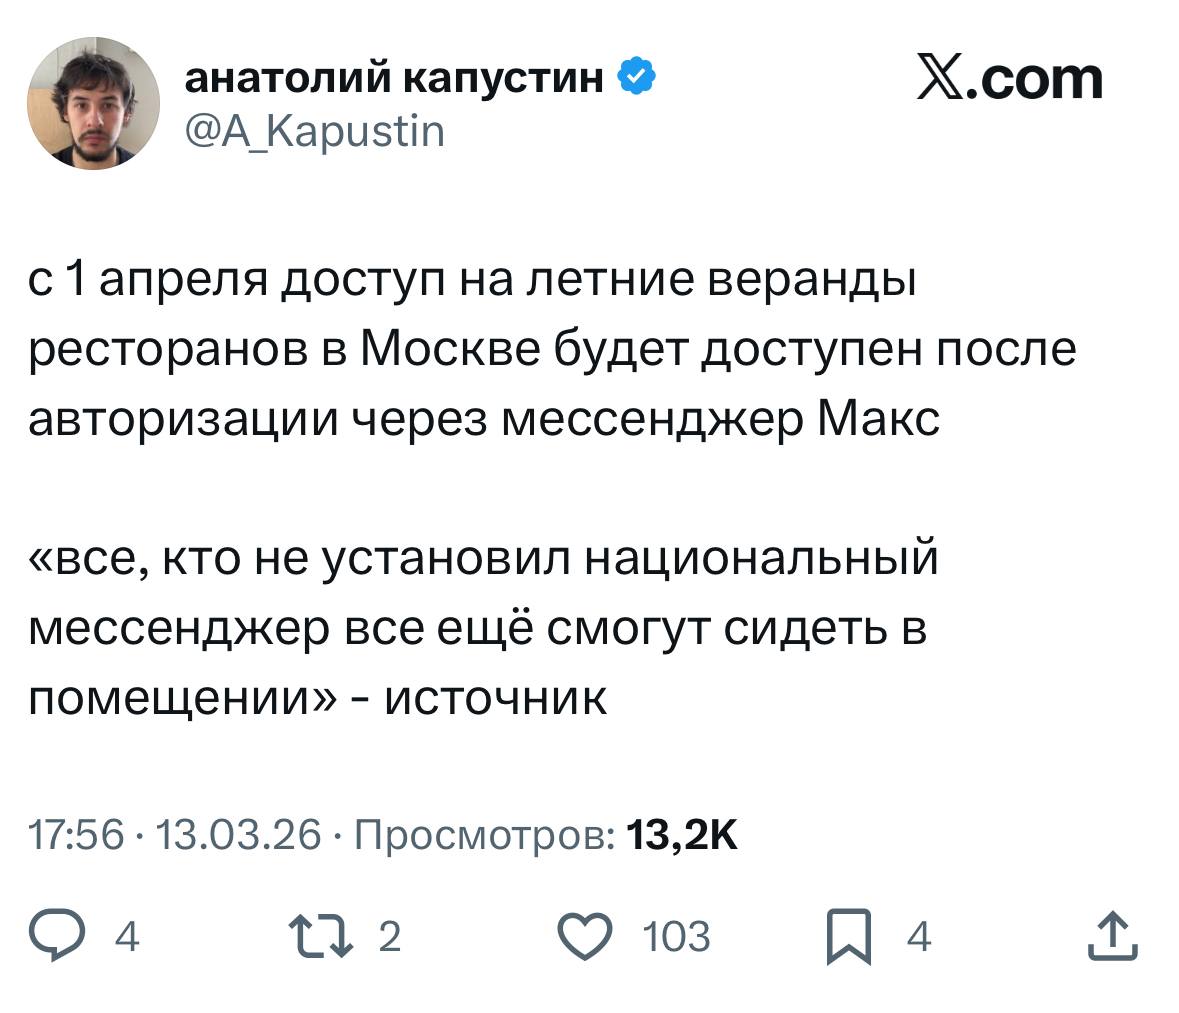Open the share menu via upload arrow icon
Screen dimensions: 1179x1013
click(x=1113, y=937)
